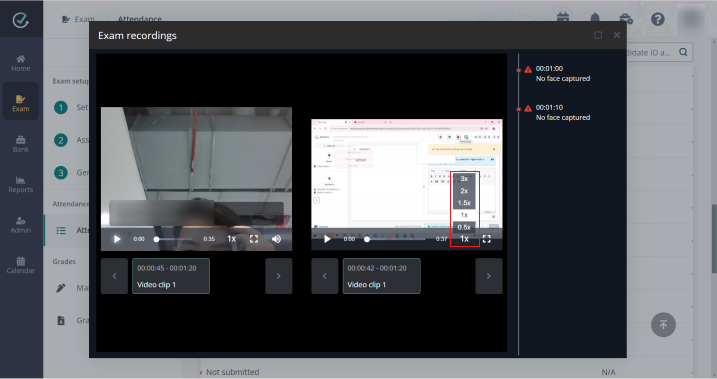The image size is (717, 379).
Task: Click the candidate search magnifier icon
Action: [x=683, y=52]
